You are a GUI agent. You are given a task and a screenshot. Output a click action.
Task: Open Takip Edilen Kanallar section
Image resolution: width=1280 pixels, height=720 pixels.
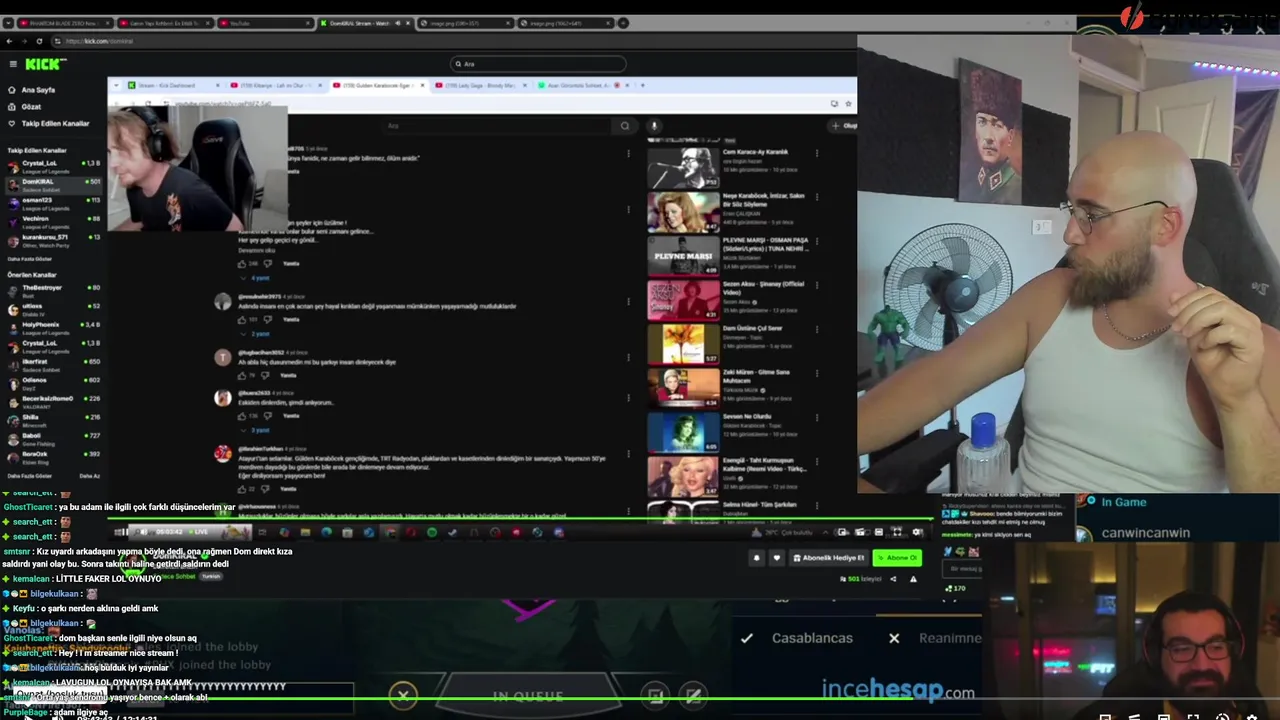coord(49,124)
